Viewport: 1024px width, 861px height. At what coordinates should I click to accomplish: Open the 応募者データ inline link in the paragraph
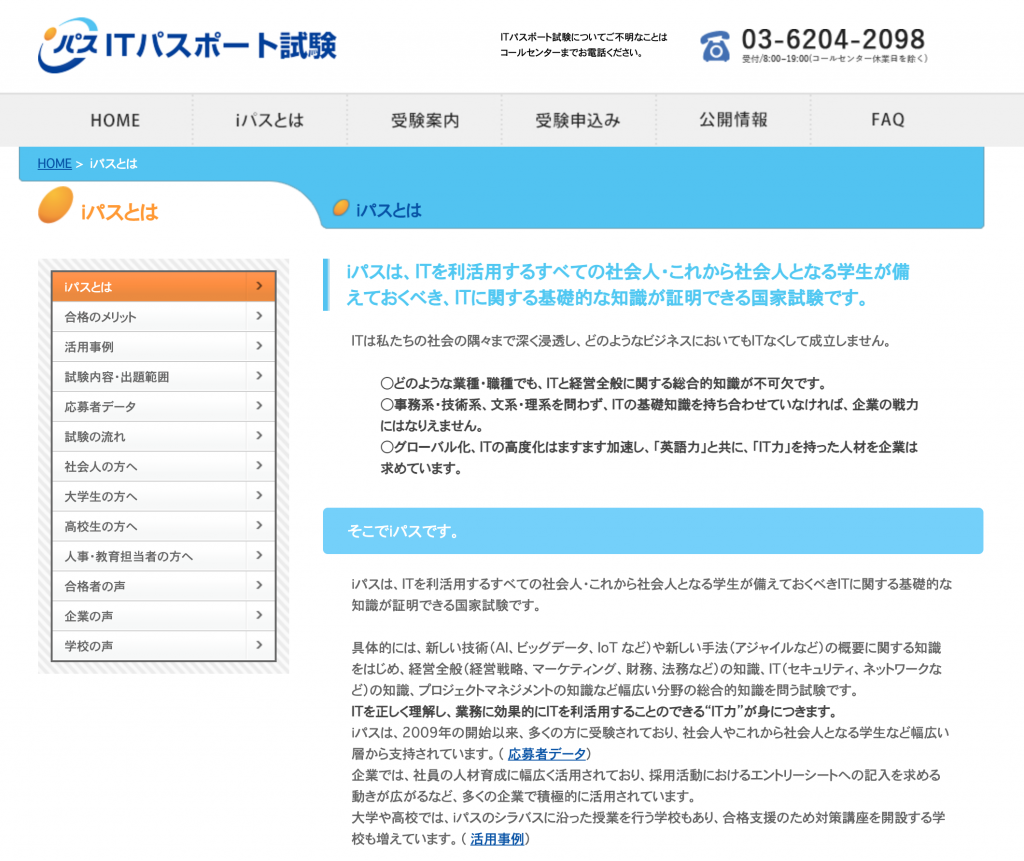[x=547, y=754]
